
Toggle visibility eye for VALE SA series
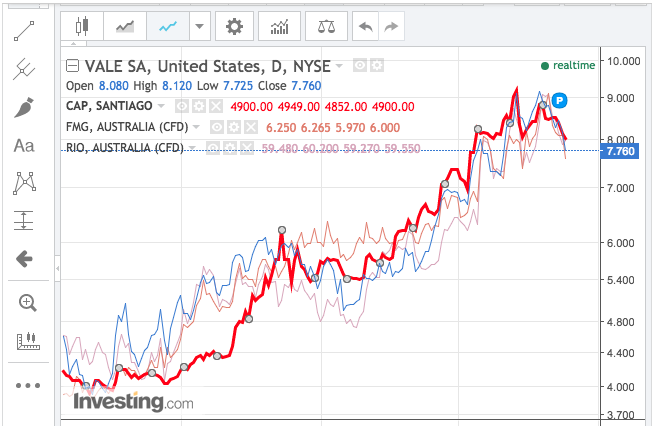click(x=360, y=66)
